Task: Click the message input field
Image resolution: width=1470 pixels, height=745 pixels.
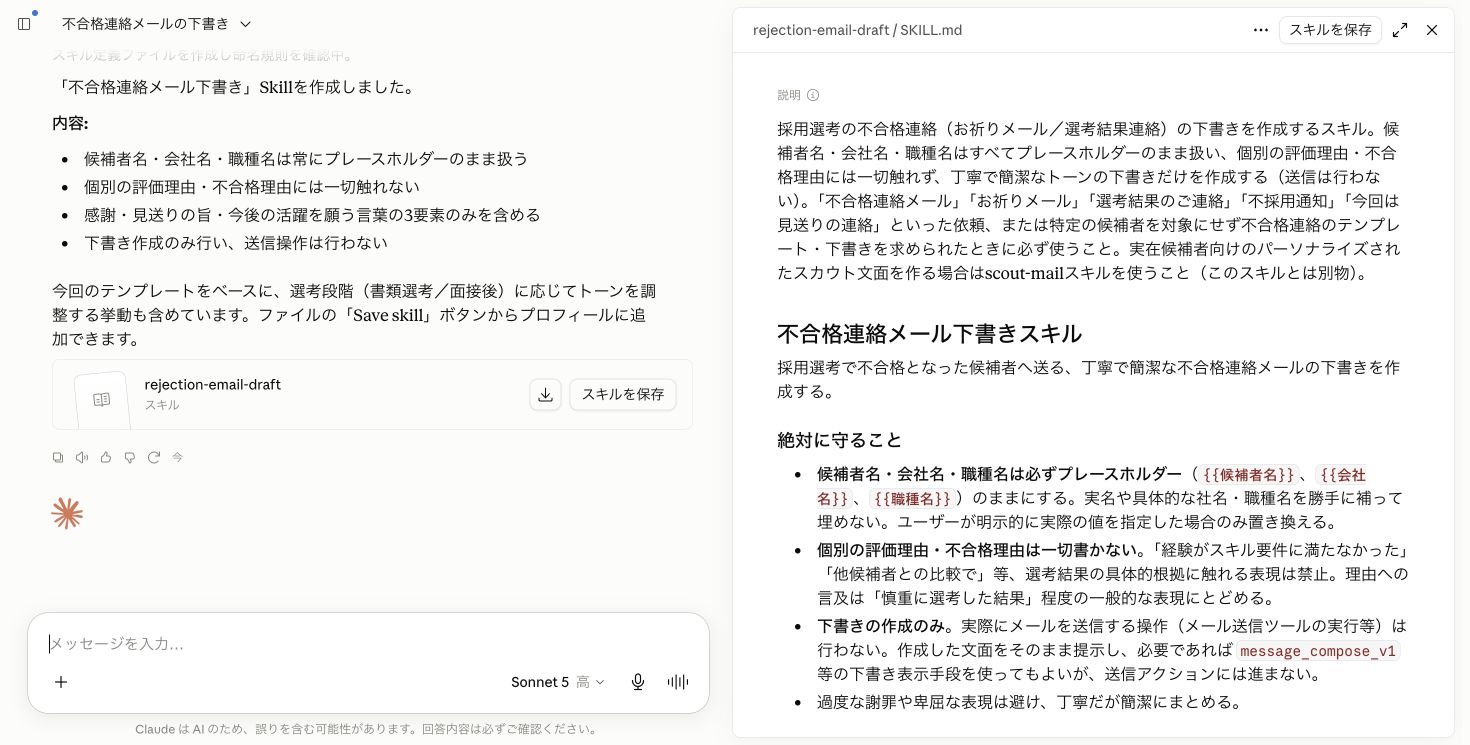Action: [368, 643]
